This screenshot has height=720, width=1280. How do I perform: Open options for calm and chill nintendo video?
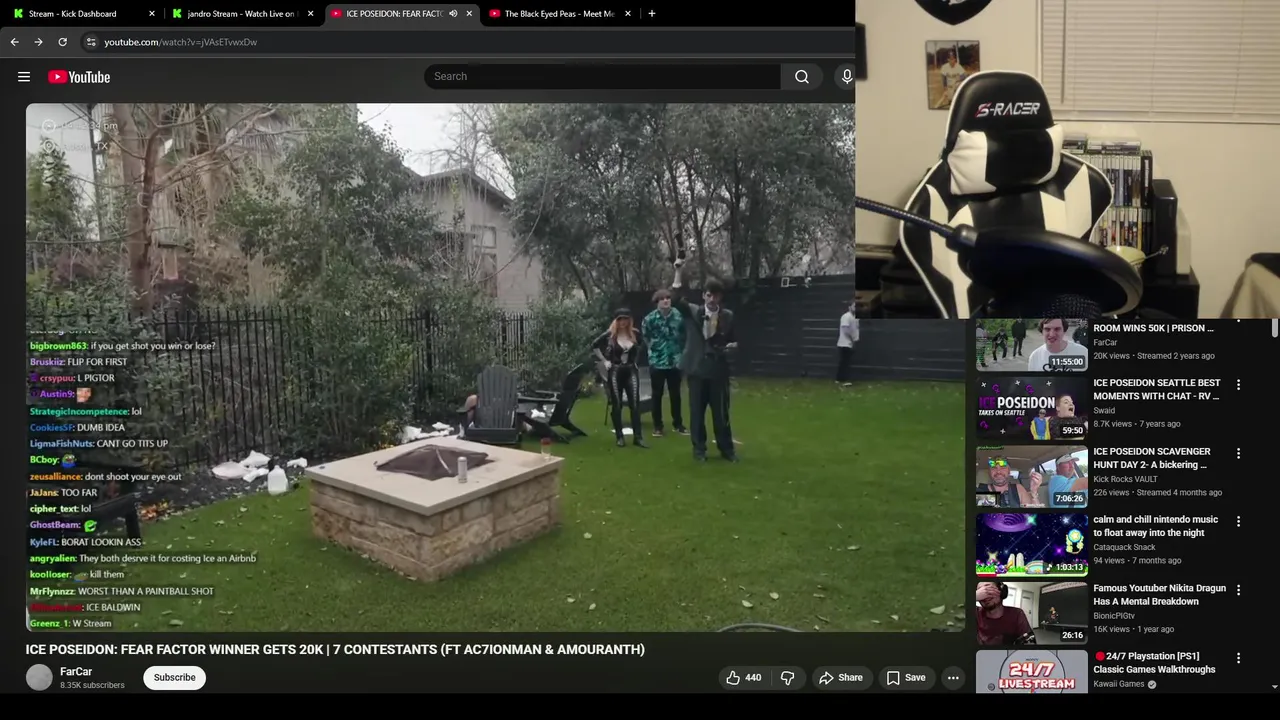pos(1238,521)
